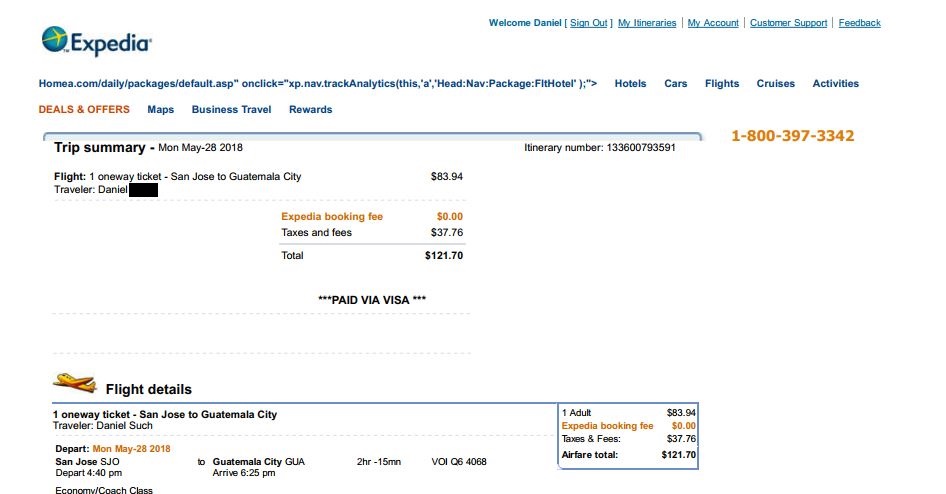Open My Itineraries

(x=647, y=23)
